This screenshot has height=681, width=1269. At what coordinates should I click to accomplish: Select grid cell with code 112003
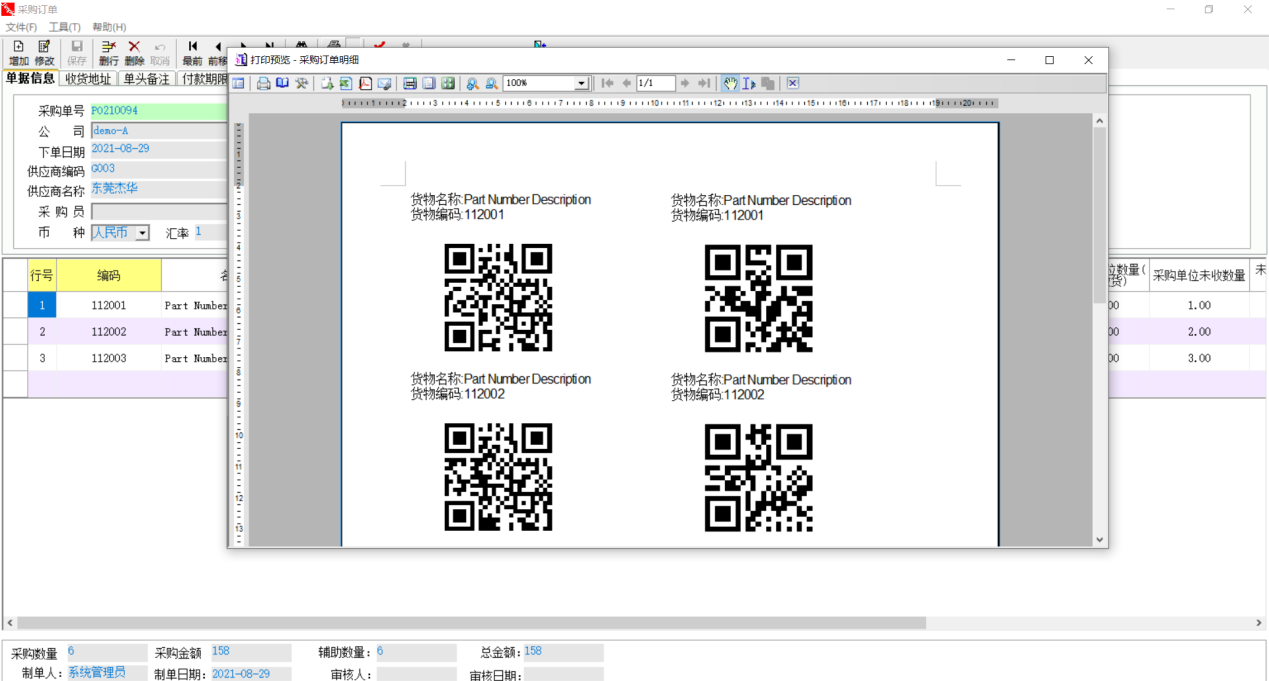(x=109, y=358)
